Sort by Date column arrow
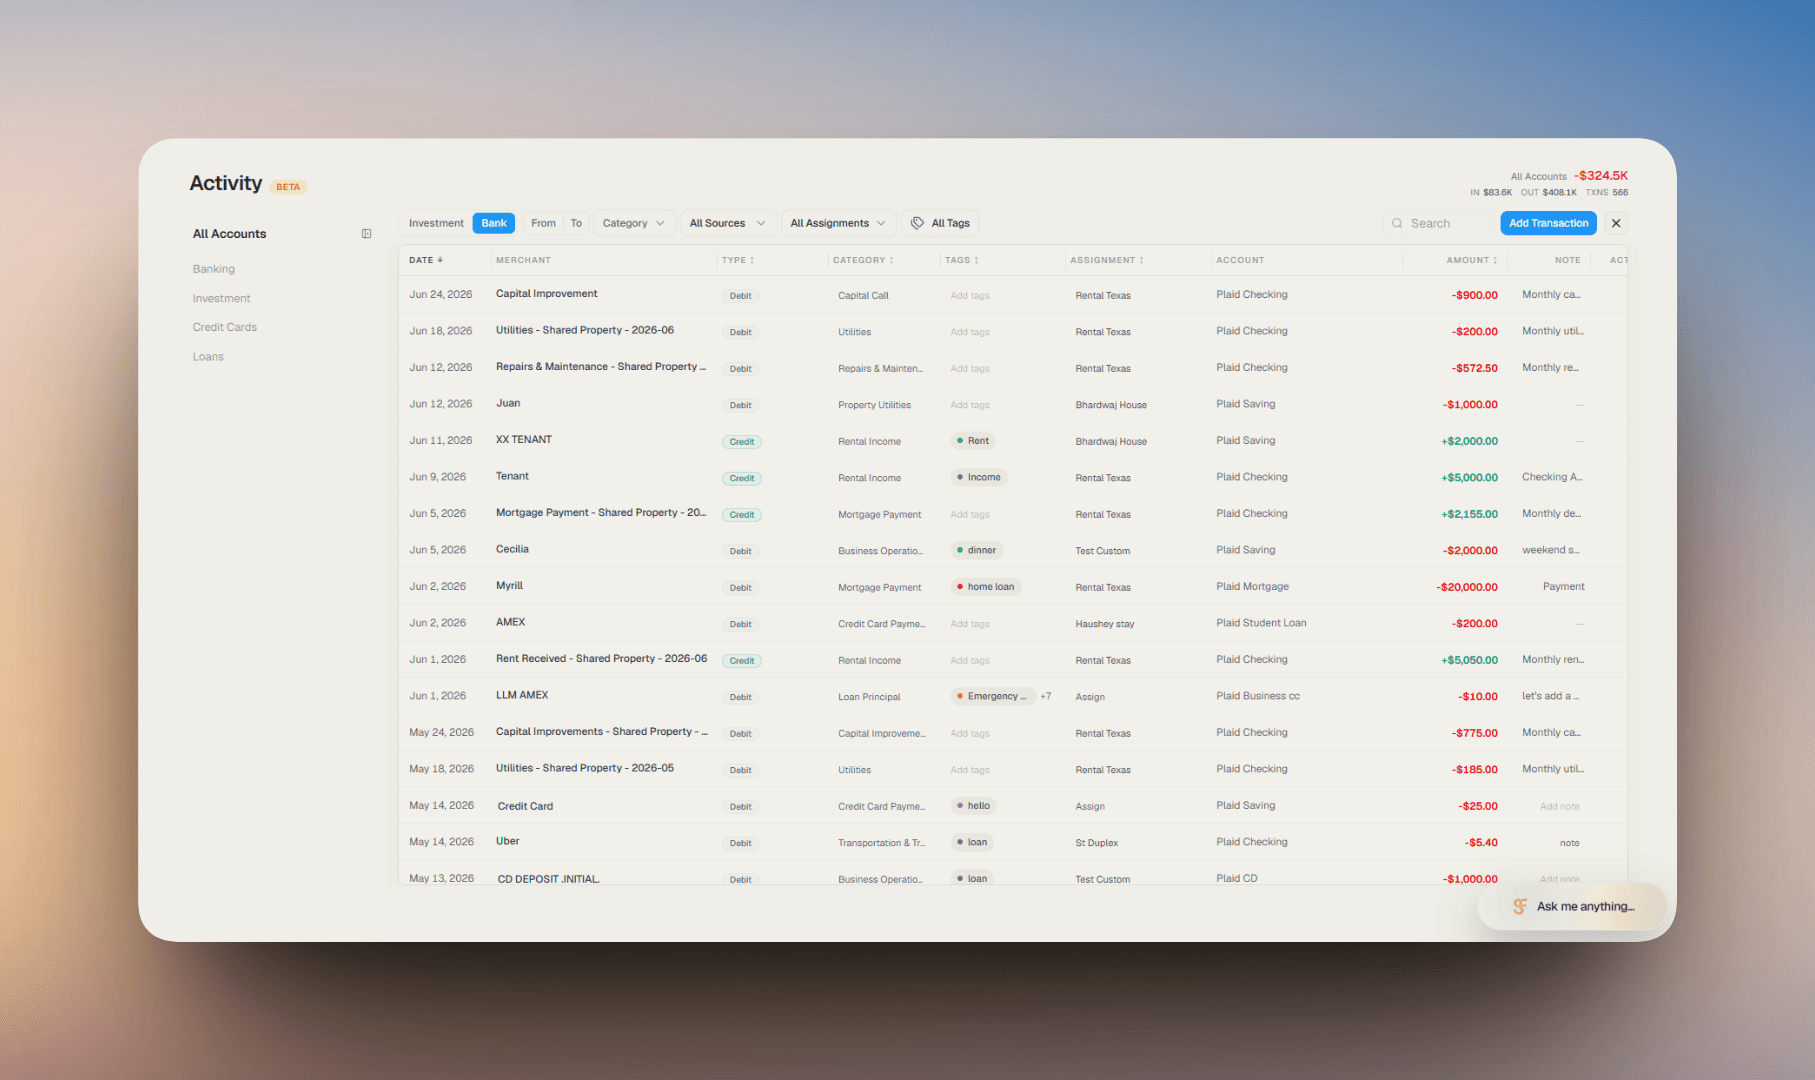Viewport: 1815px width, 1080px height. (x=440, y=260)
